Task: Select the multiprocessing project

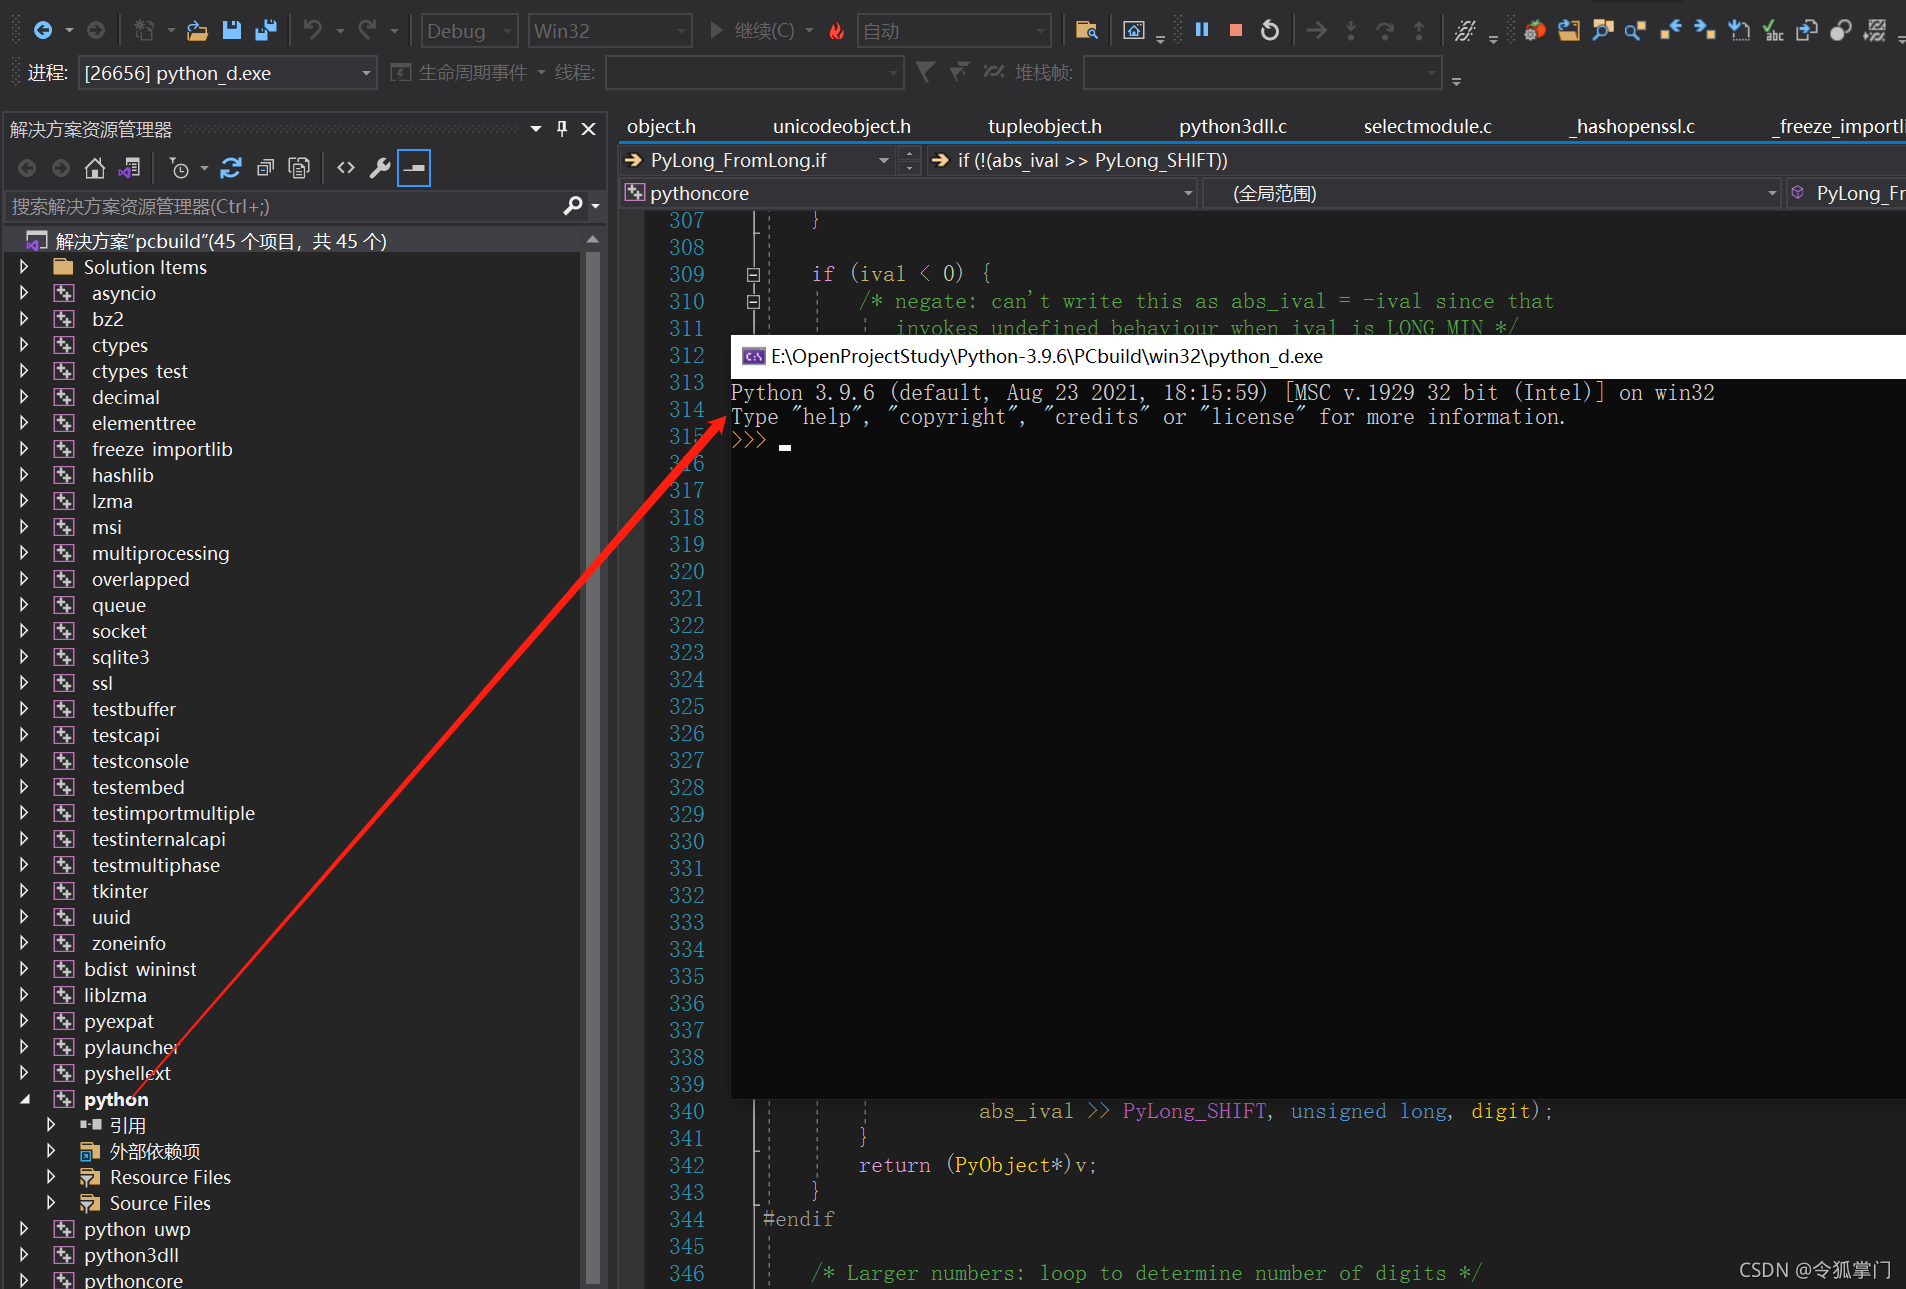Action: coord(160,553)
